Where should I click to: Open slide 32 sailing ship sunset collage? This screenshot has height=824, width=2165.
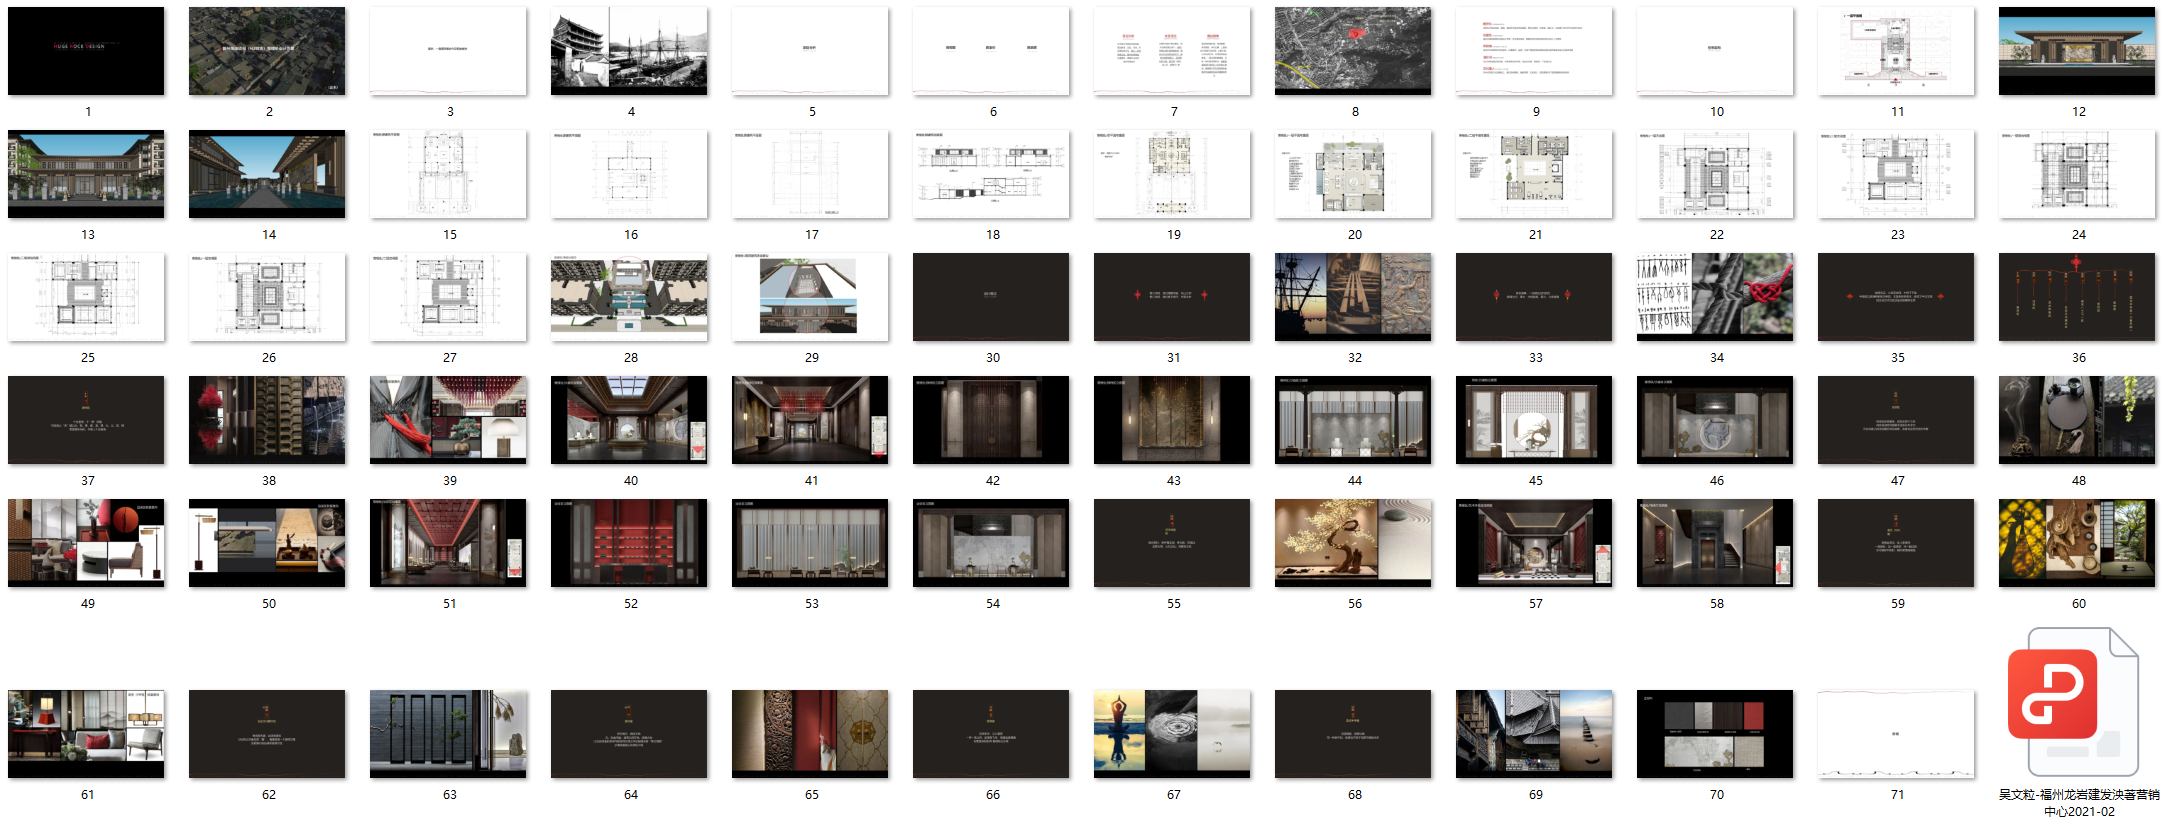tap(1353, 297)
